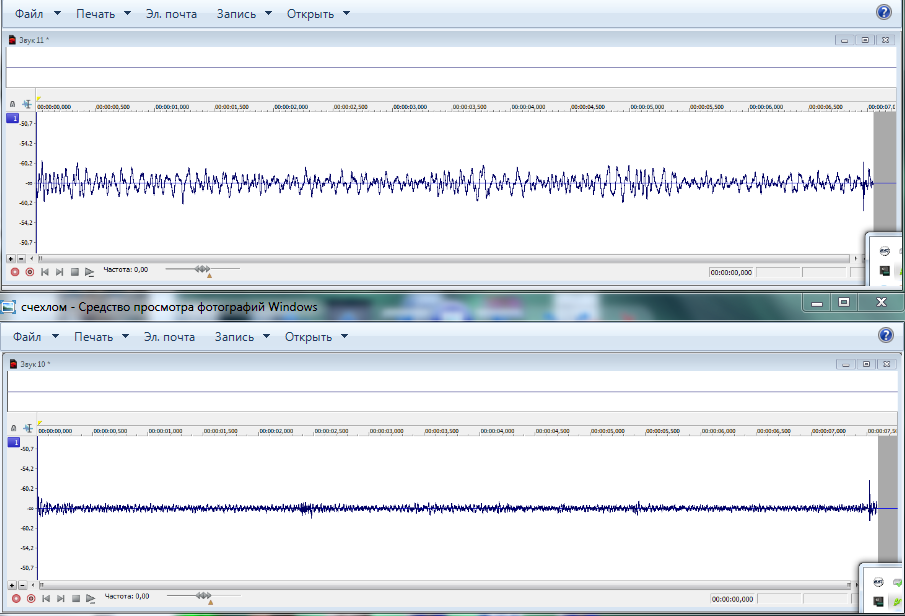Click scroll-right arrow in Звук 11 scrollbar
905x616 pixels.
click(x=855, y=259)
